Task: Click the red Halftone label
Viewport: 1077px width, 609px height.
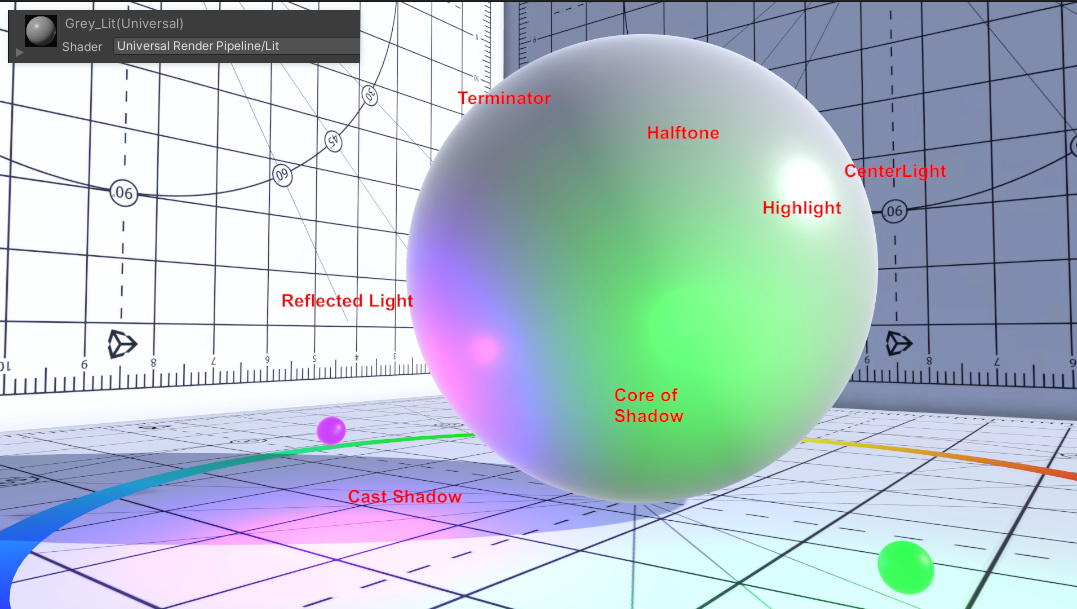Action: click(x=682, y=133)
